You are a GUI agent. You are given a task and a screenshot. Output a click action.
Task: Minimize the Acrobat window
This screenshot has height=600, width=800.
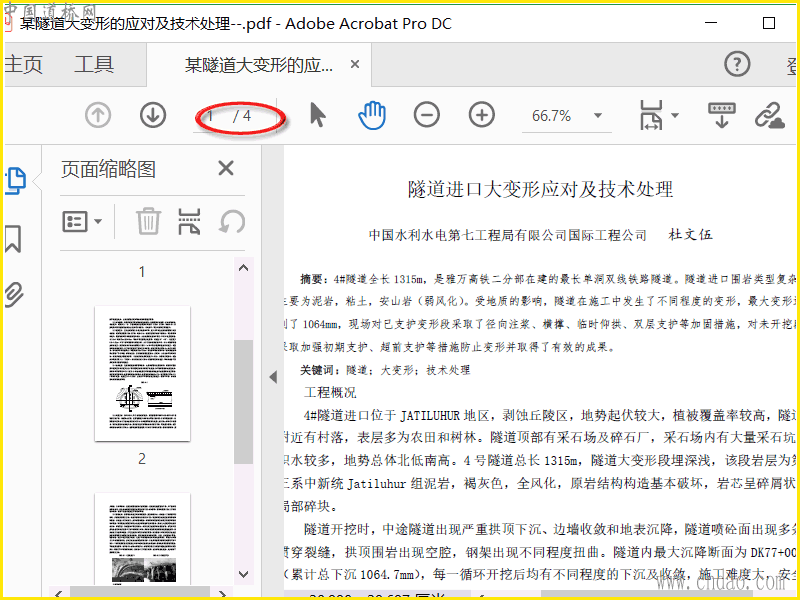(x=711, y=23)
